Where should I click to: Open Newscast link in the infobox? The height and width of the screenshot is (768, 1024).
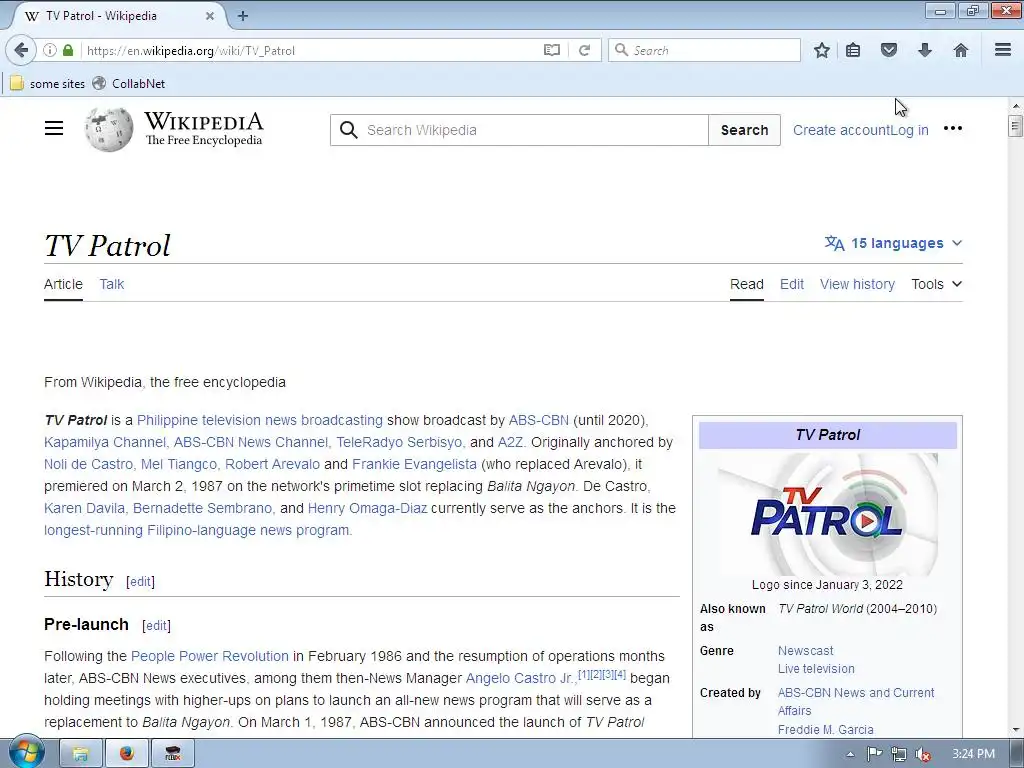805,650
